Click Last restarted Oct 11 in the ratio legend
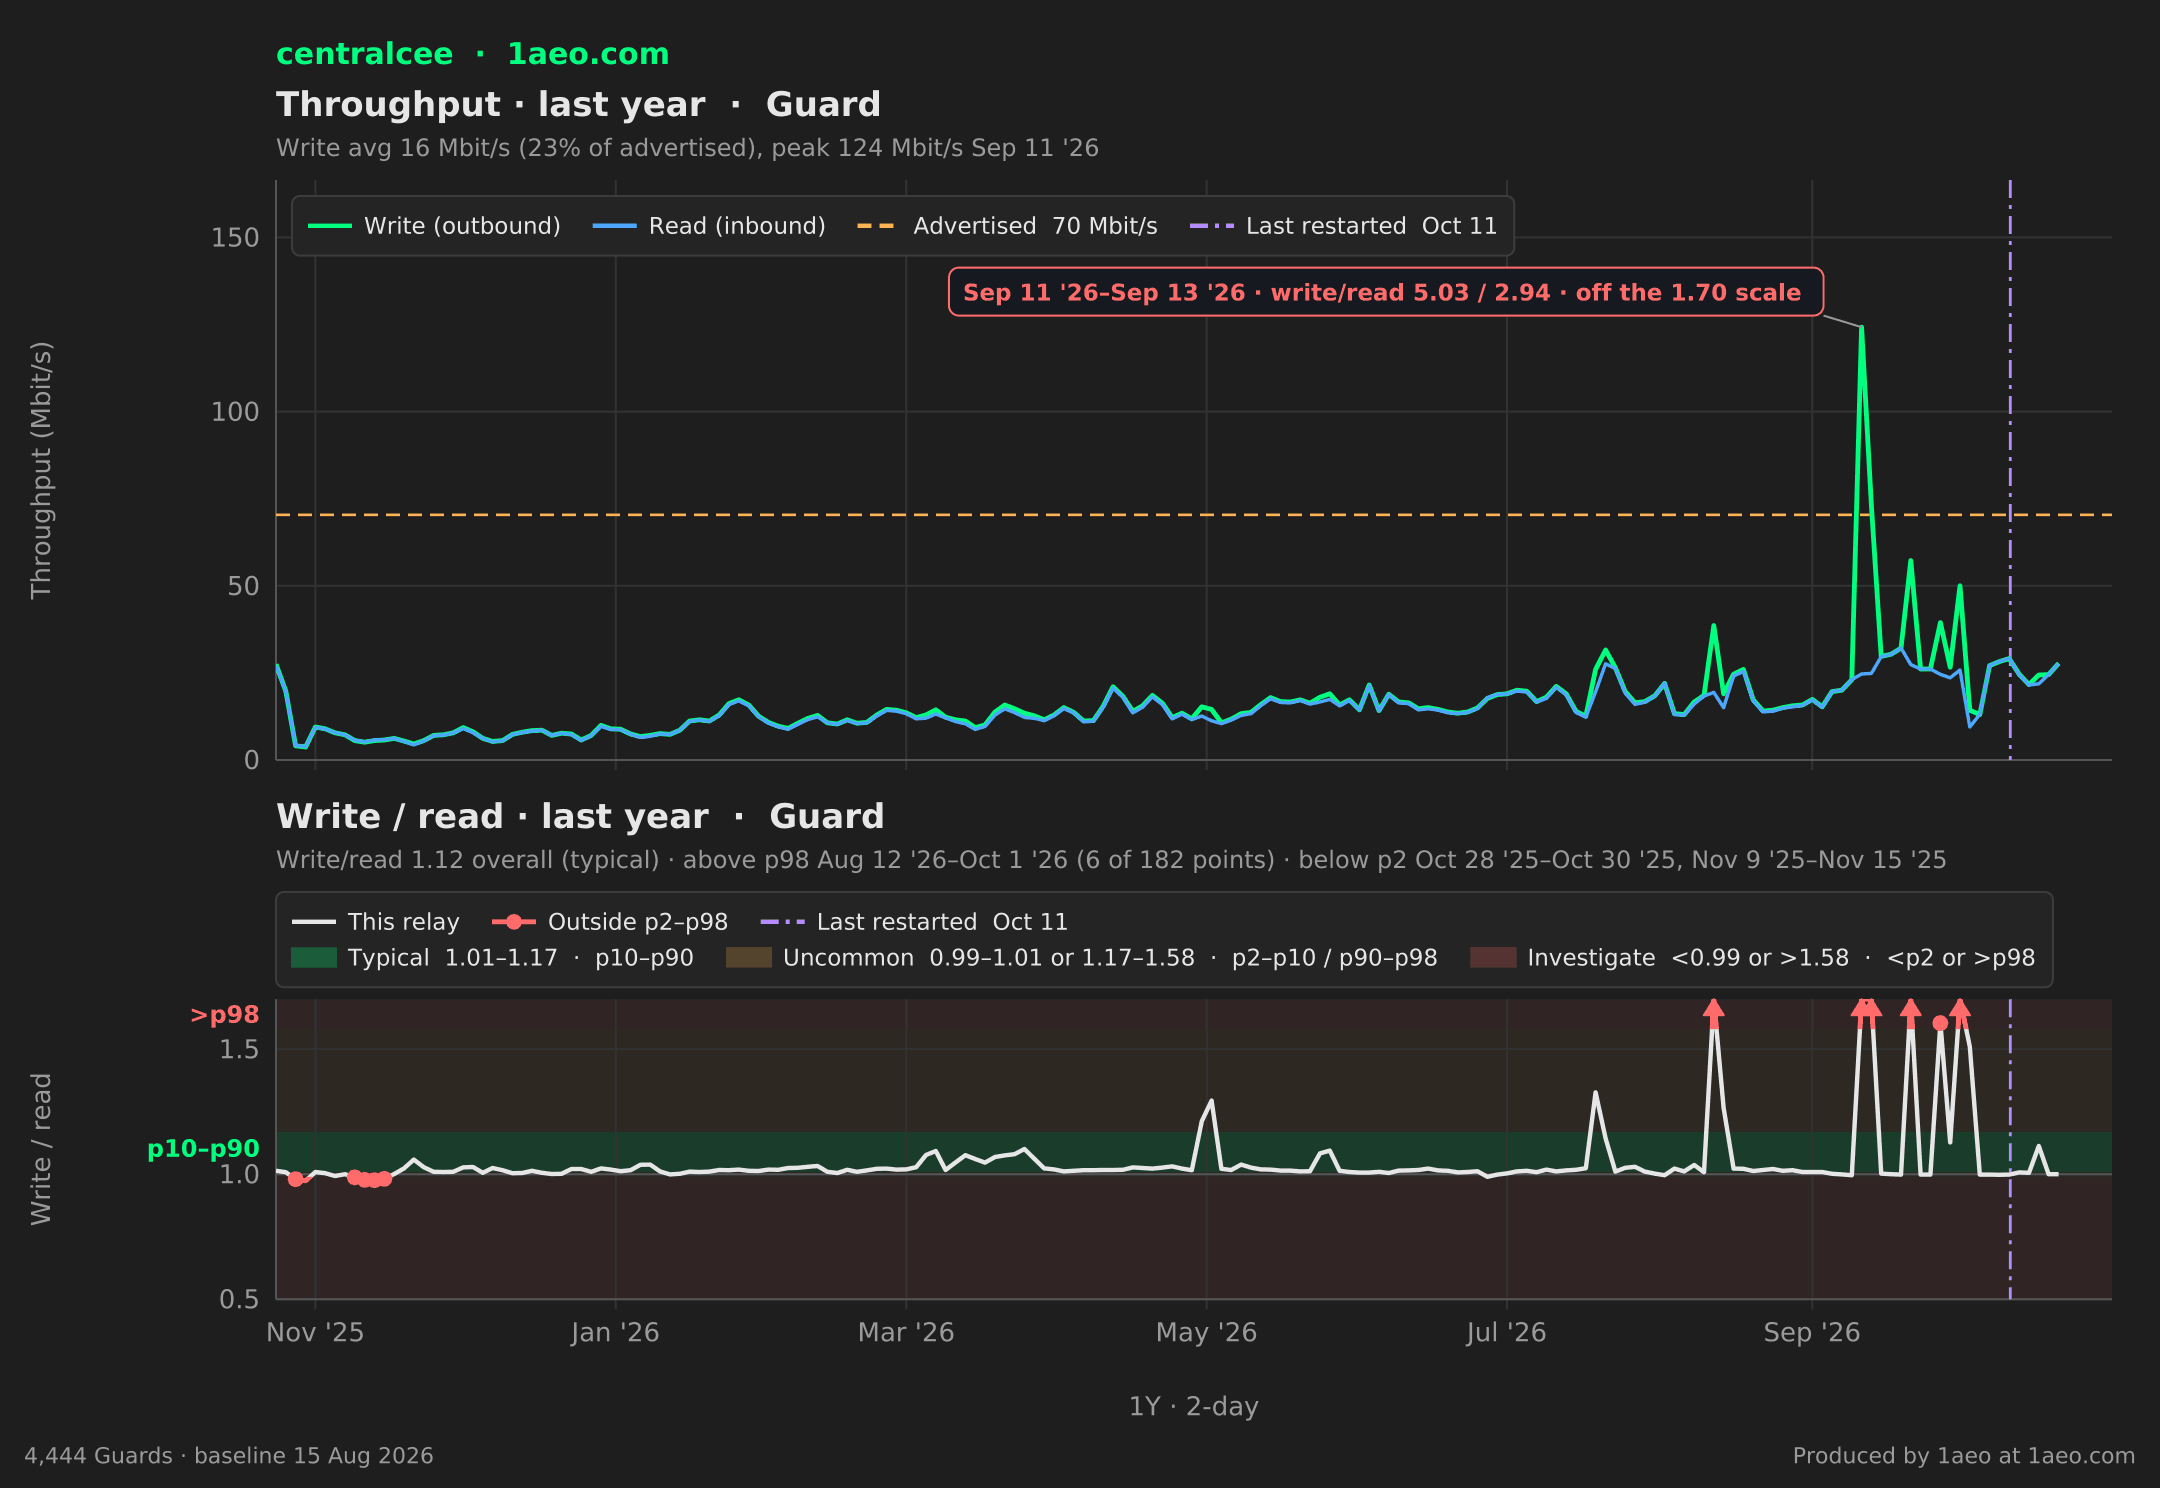The width and height of the screenshot is (2160, 1488). 914,922
